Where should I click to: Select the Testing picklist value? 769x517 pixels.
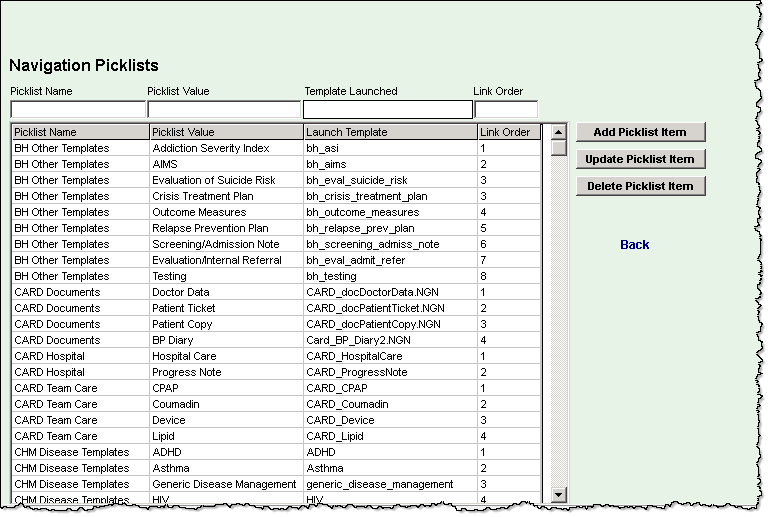pyautogui.click(x=226, y=276)
